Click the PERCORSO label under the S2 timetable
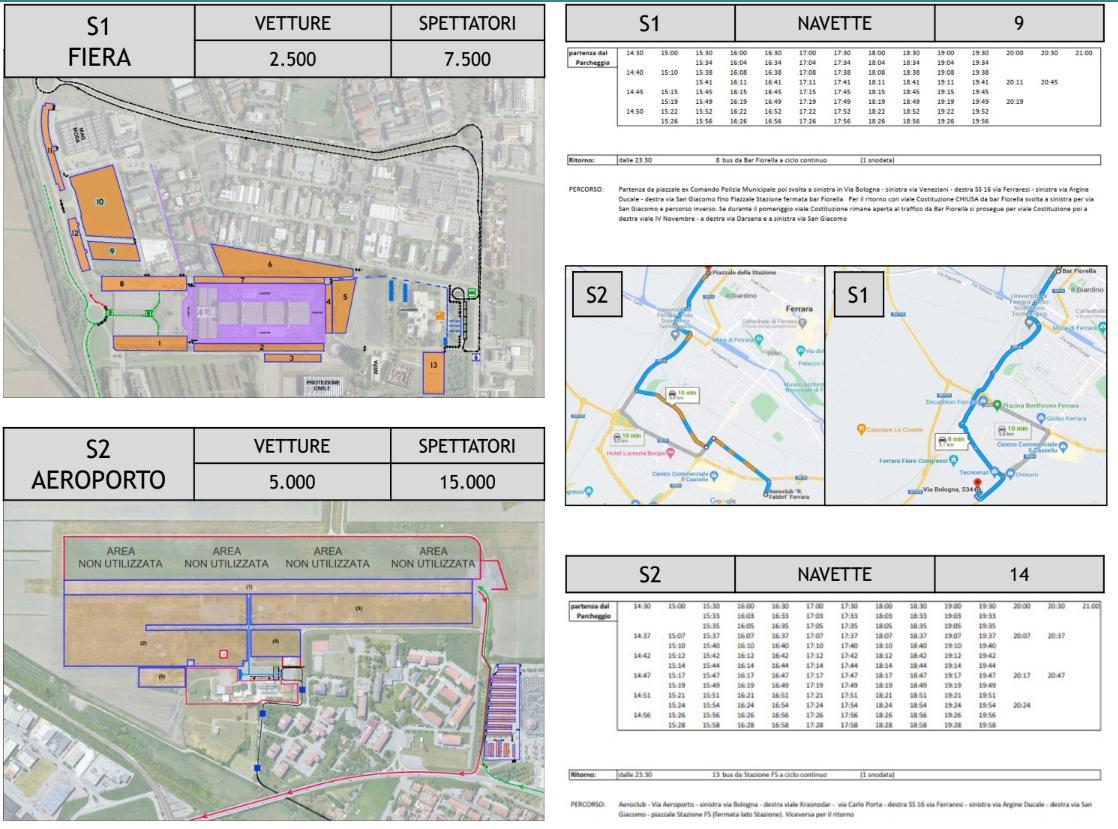This screenshot has height=829, width=1118. click(x=587, y=804)
